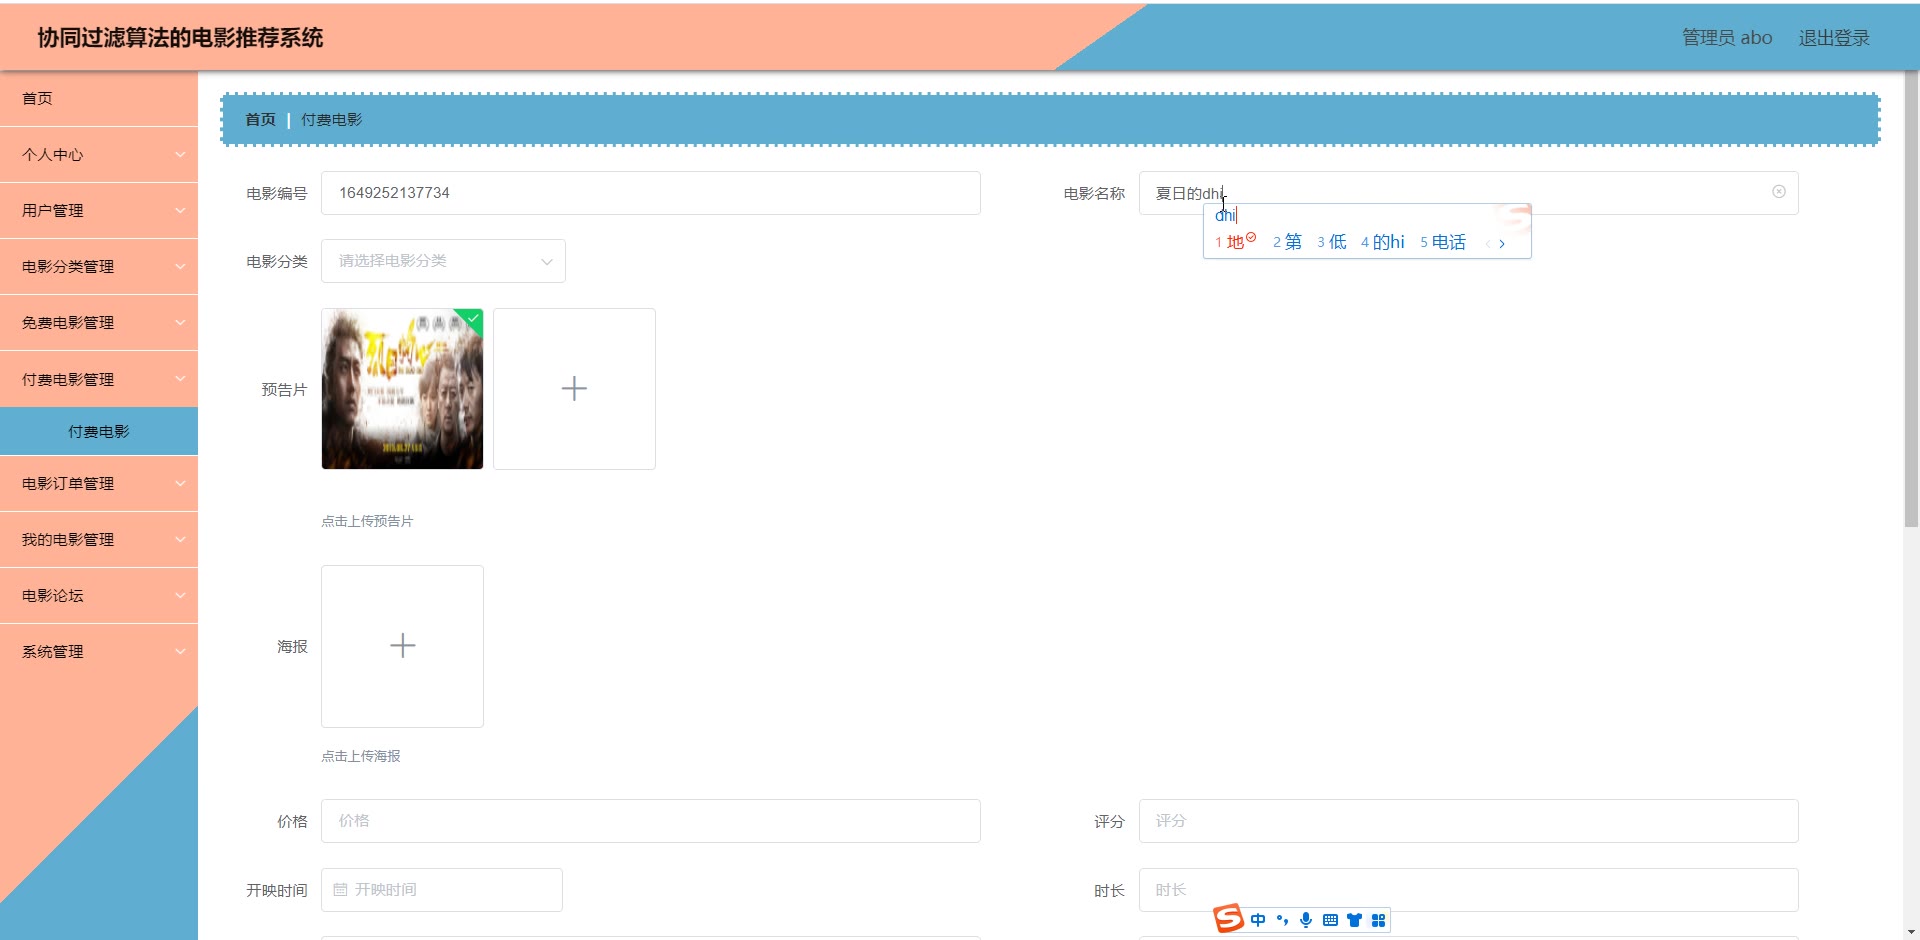Choose IME candidate 2 第
Viewport: 1920px width, 940px height.
pos(1287,242)
